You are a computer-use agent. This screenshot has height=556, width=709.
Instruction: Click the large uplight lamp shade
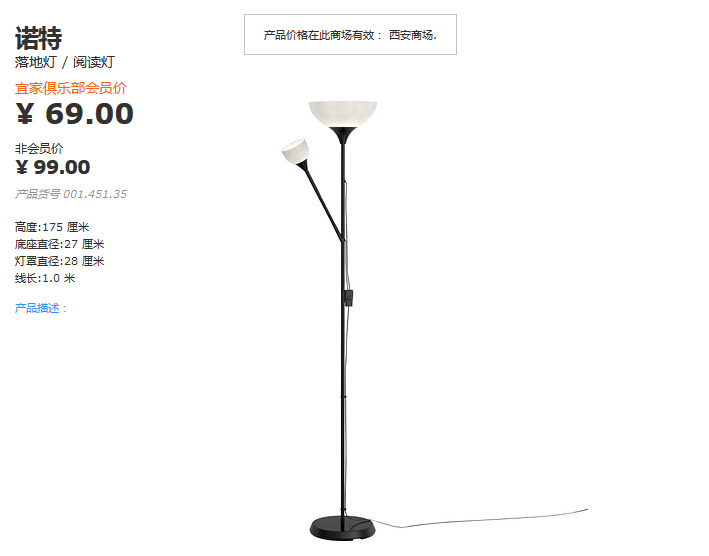tap(343, 114)
